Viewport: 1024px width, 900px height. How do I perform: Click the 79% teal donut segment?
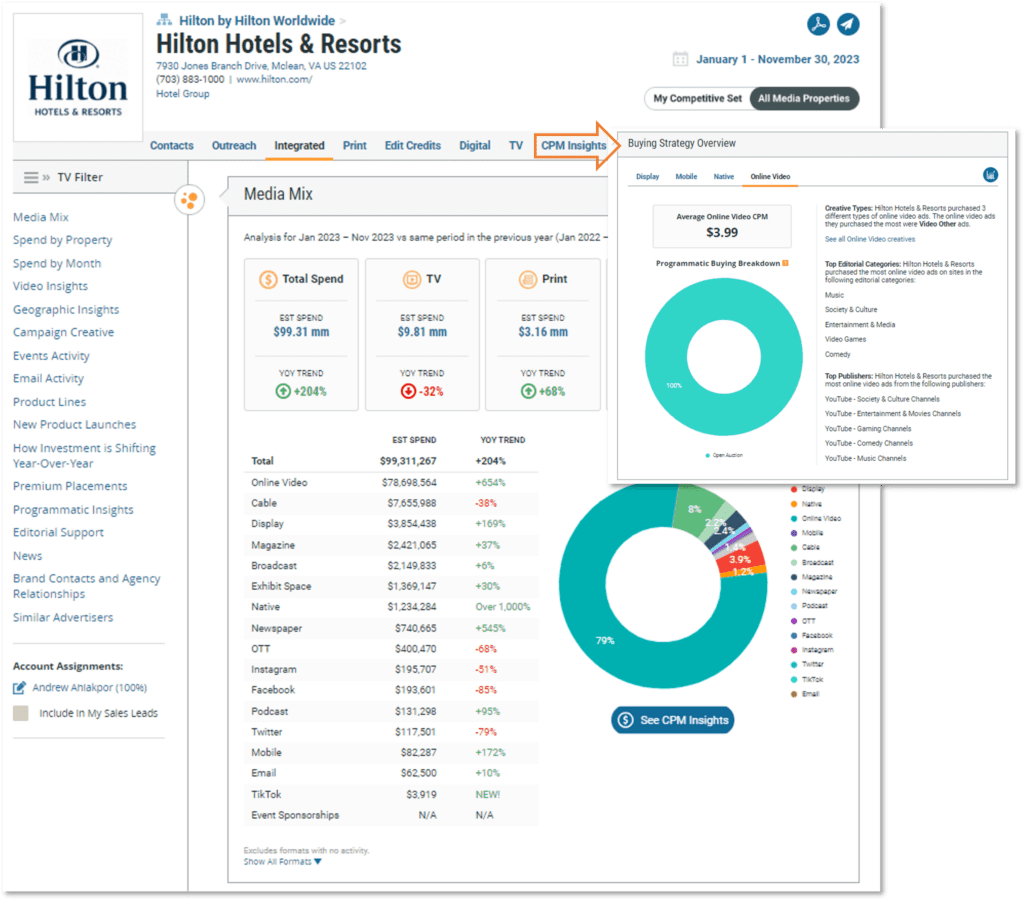coord(605,641)
